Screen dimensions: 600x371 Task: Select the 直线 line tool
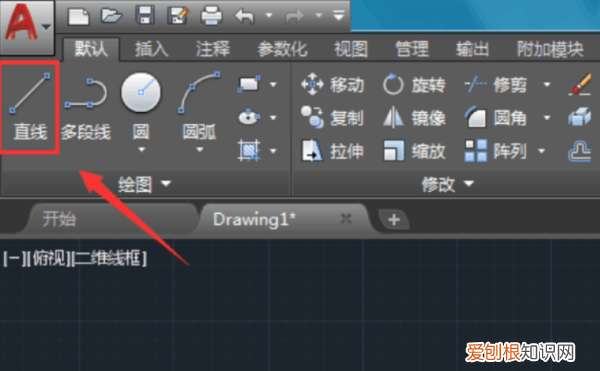[x=30, y=107]
